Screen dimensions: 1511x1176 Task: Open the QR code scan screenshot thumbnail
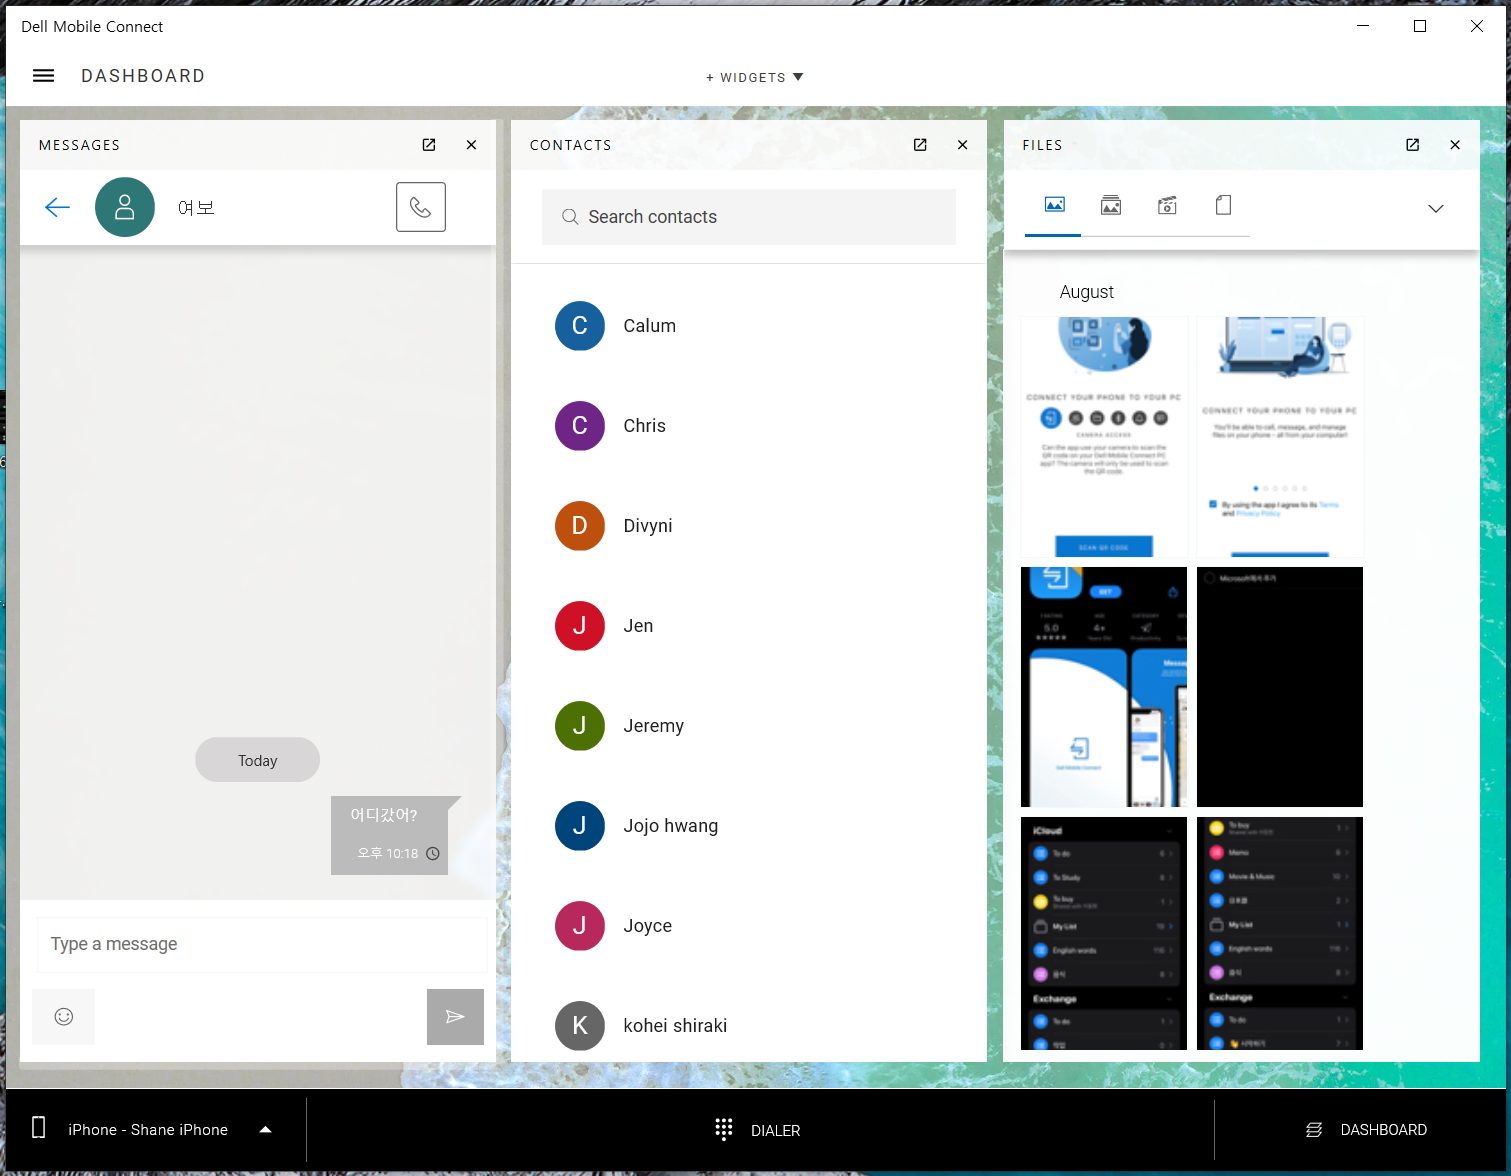pyautogui.click(x=1104, y=437)
